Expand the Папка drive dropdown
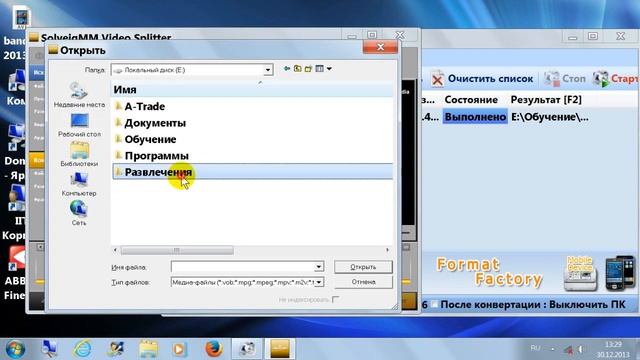 (268, 70)
